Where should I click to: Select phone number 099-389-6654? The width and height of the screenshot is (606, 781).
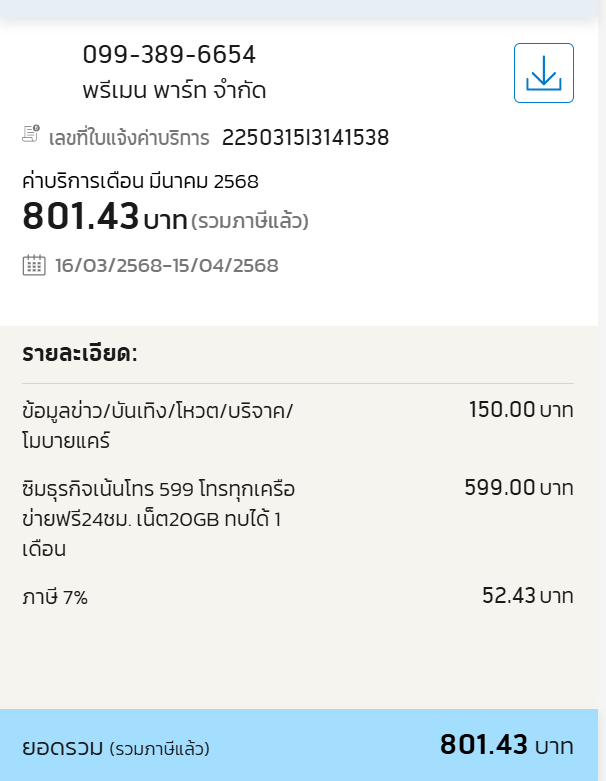(169, 54)
